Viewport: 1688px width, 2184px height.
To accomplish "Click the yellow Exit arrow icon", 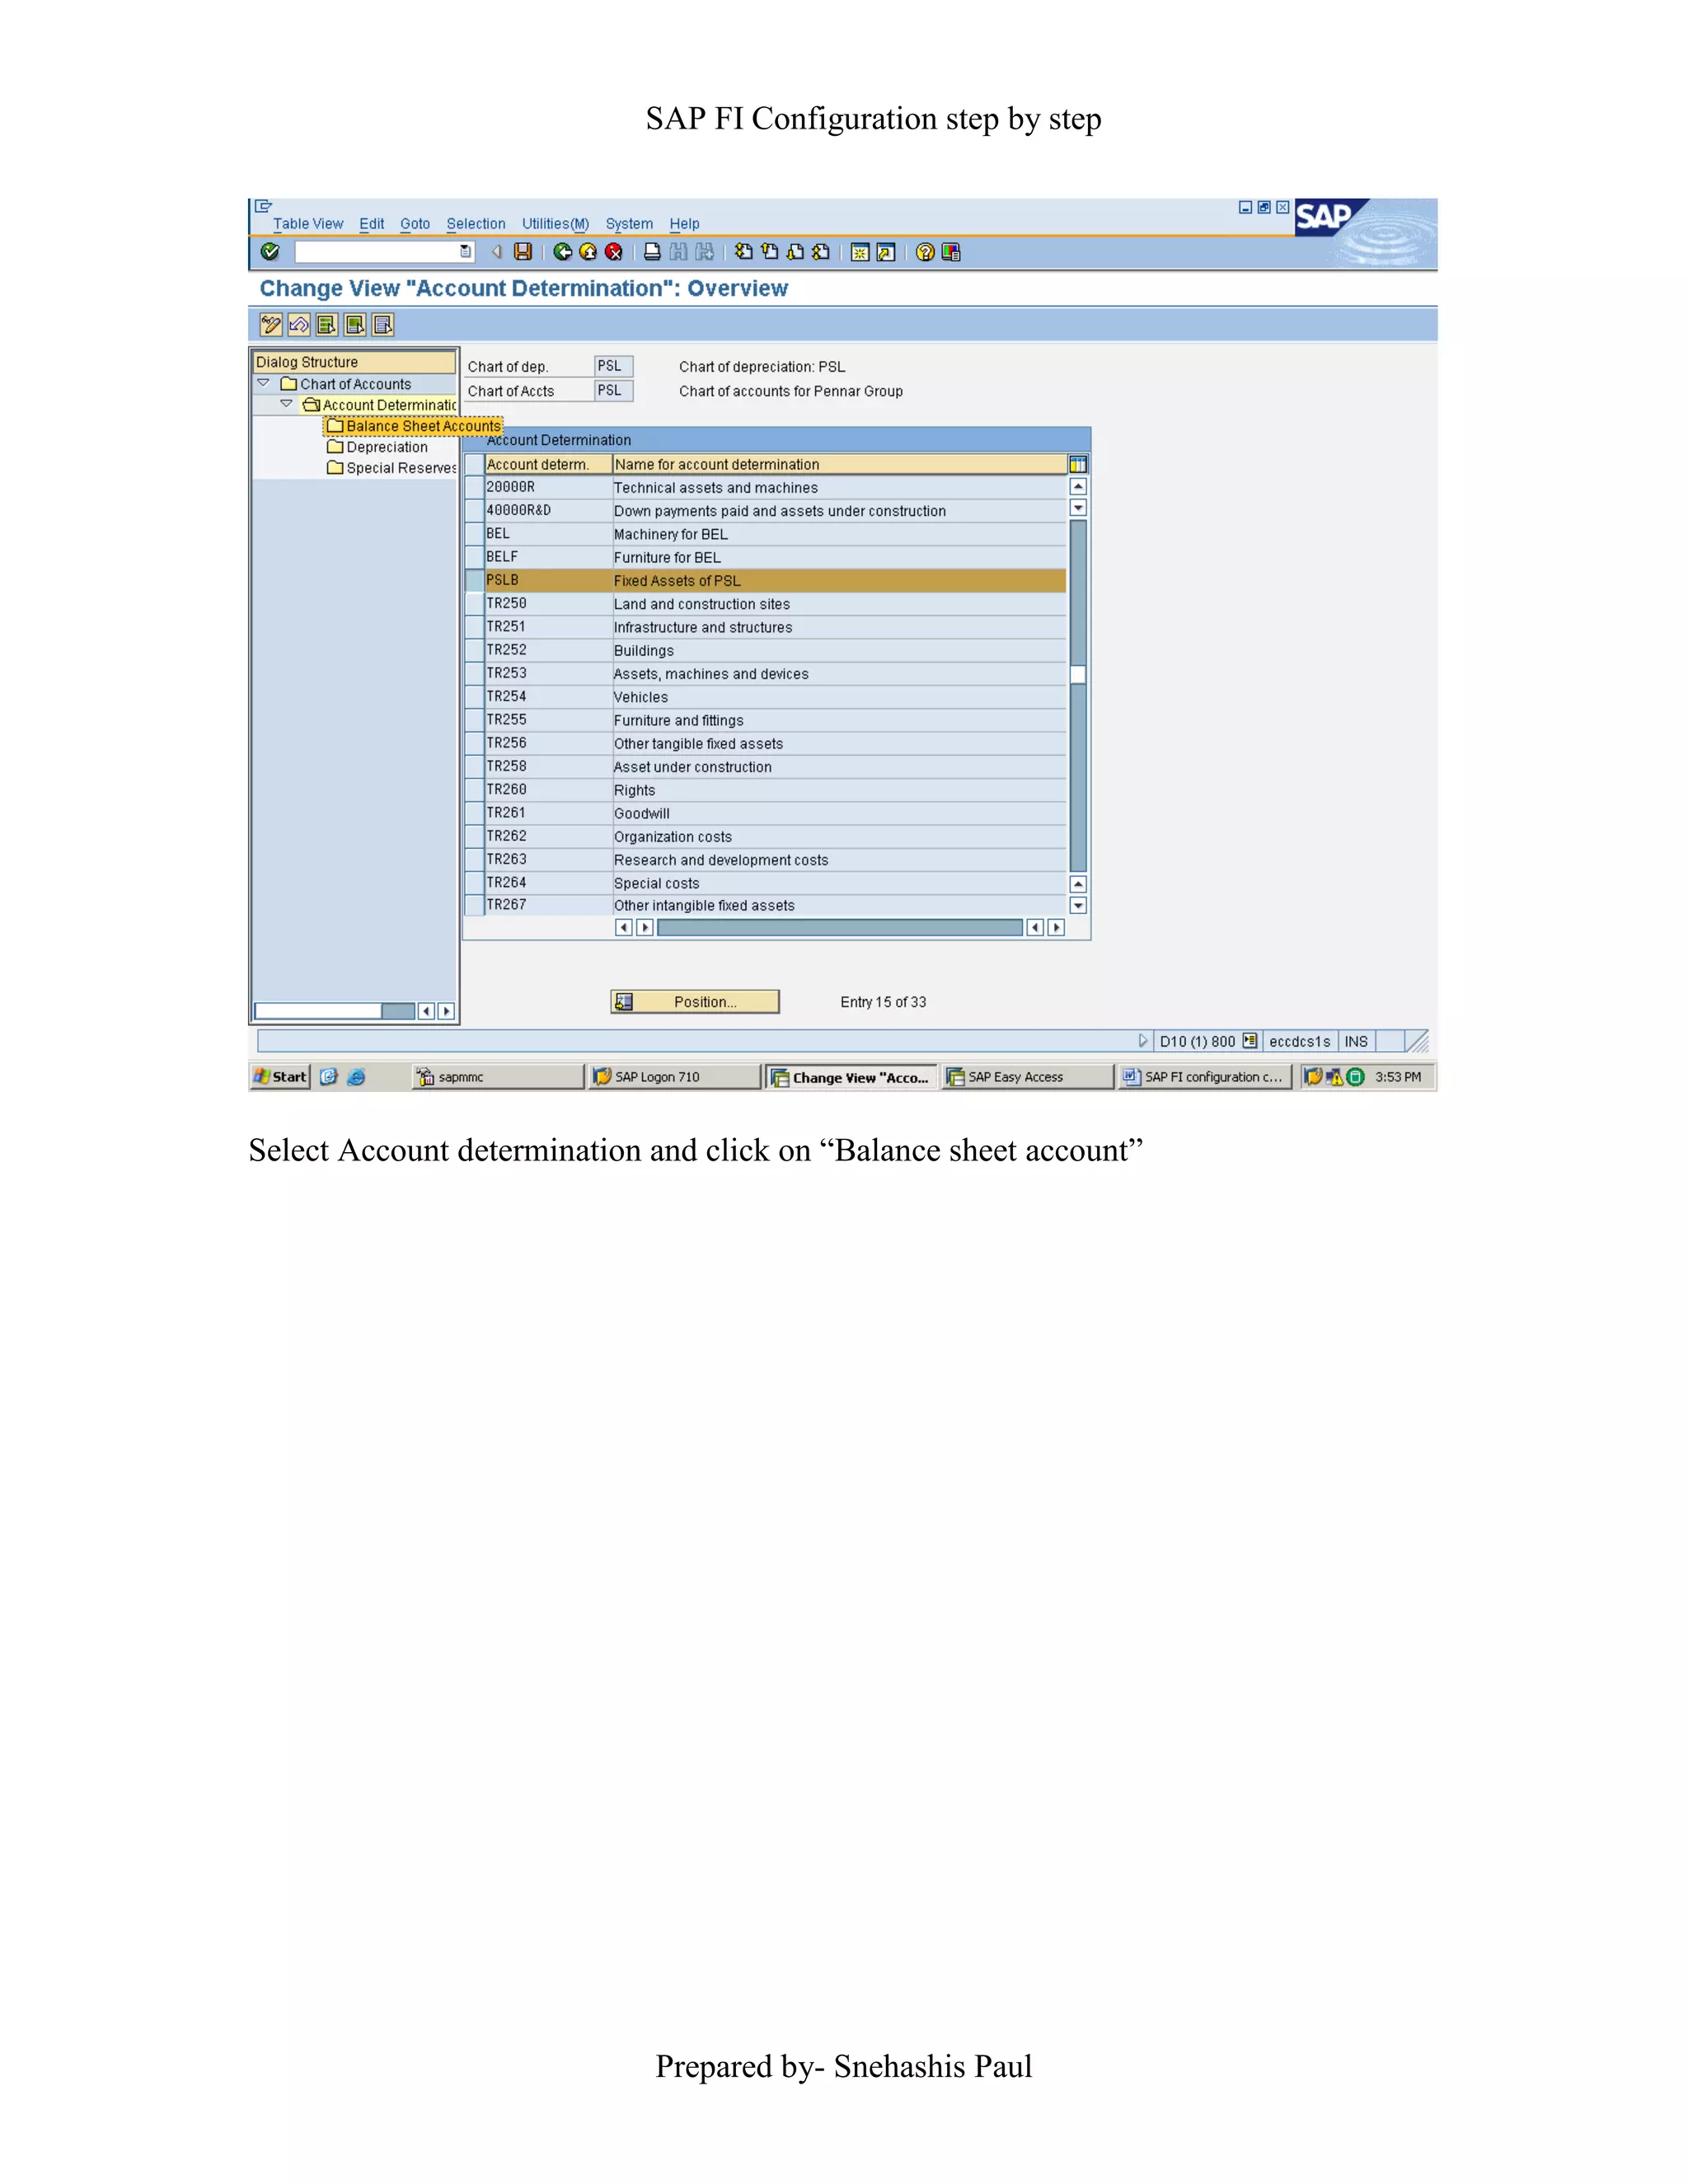I will point(588,252).
